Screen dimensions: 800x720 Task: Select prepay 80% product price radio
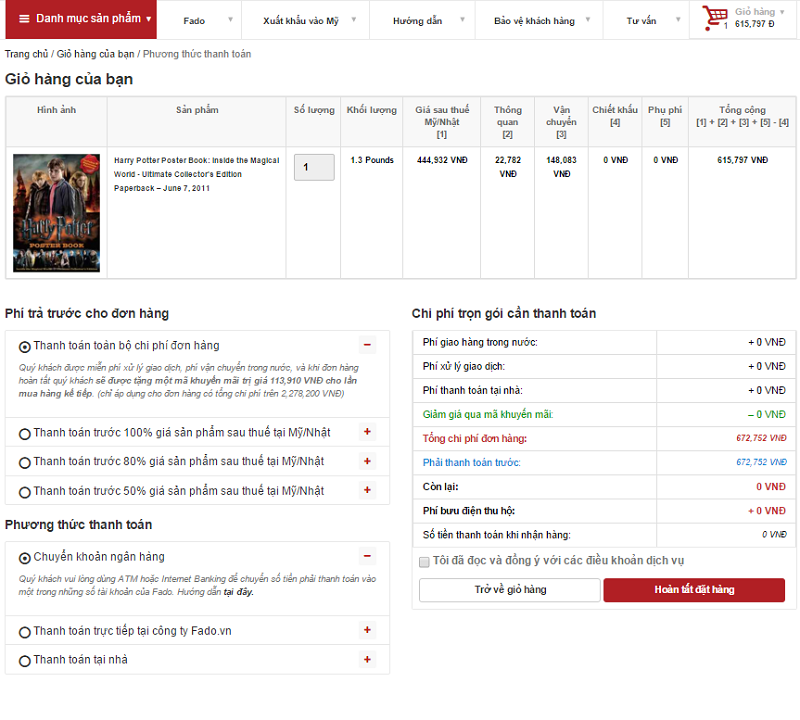point(24,463)
